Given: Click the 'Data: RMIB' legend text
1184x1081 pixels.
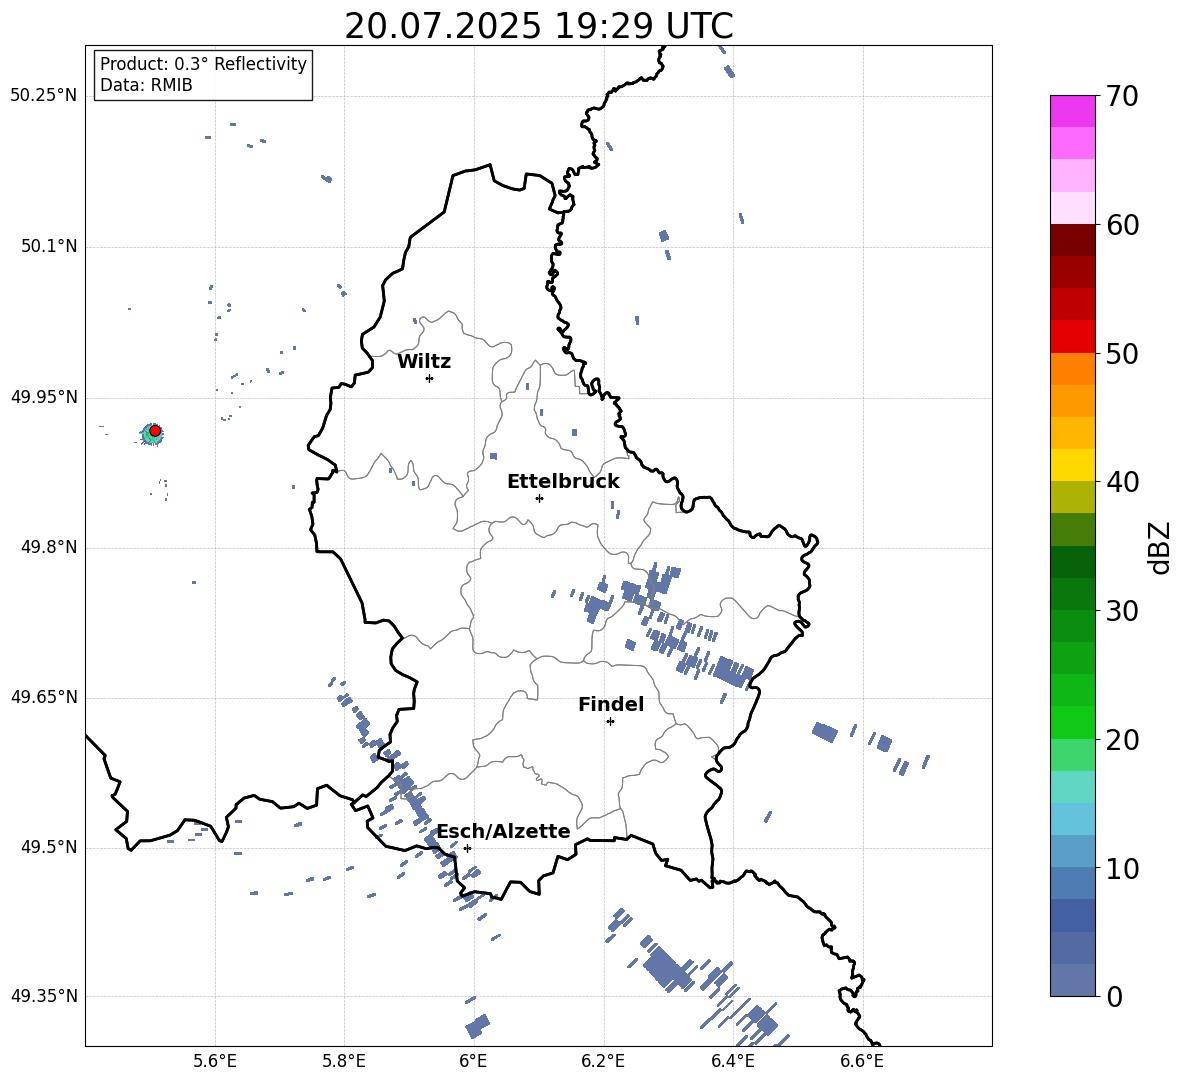Looking at the screenshot, I should 146,85.
